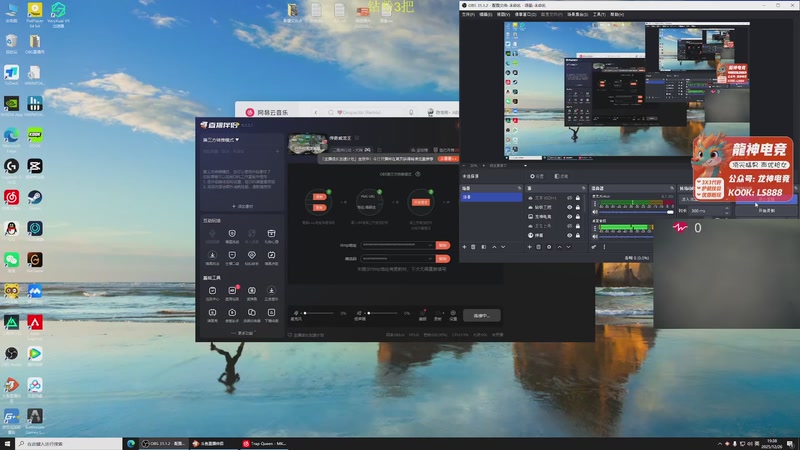The height and width of the screenshot is (450, 800).
Task: Open source properties gear in sources toolbar
Action: pos(549,247)
